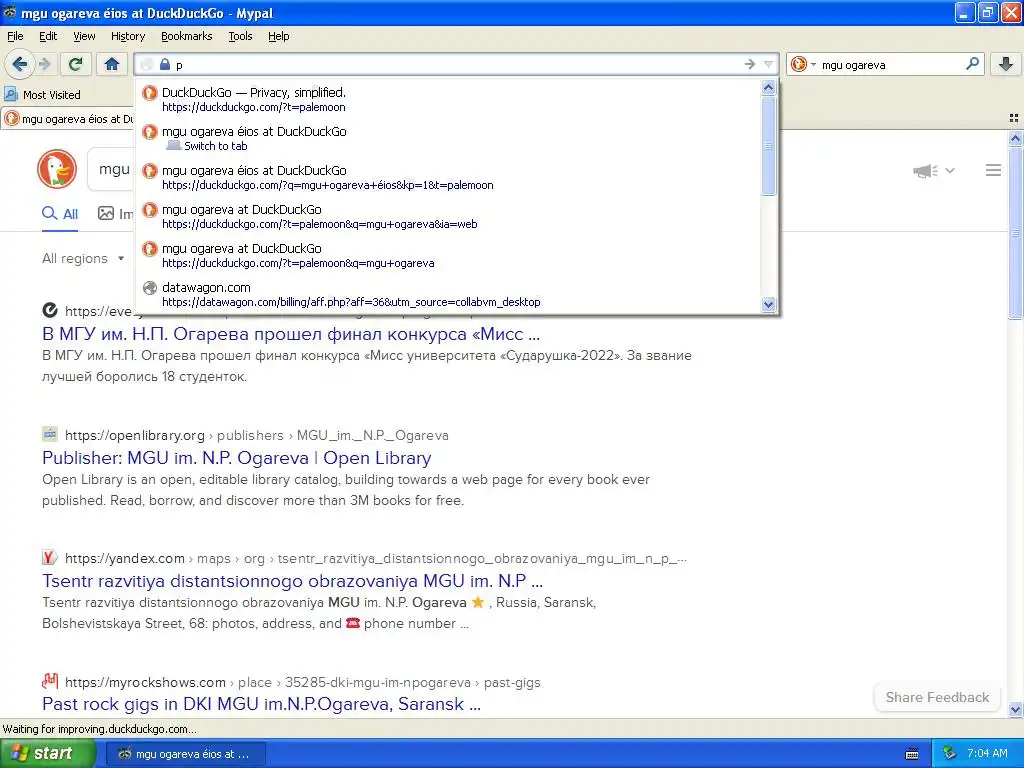Click the openlibrary.org result URL
Screen dimensions: 1024x768
click(x=257, y=435)
